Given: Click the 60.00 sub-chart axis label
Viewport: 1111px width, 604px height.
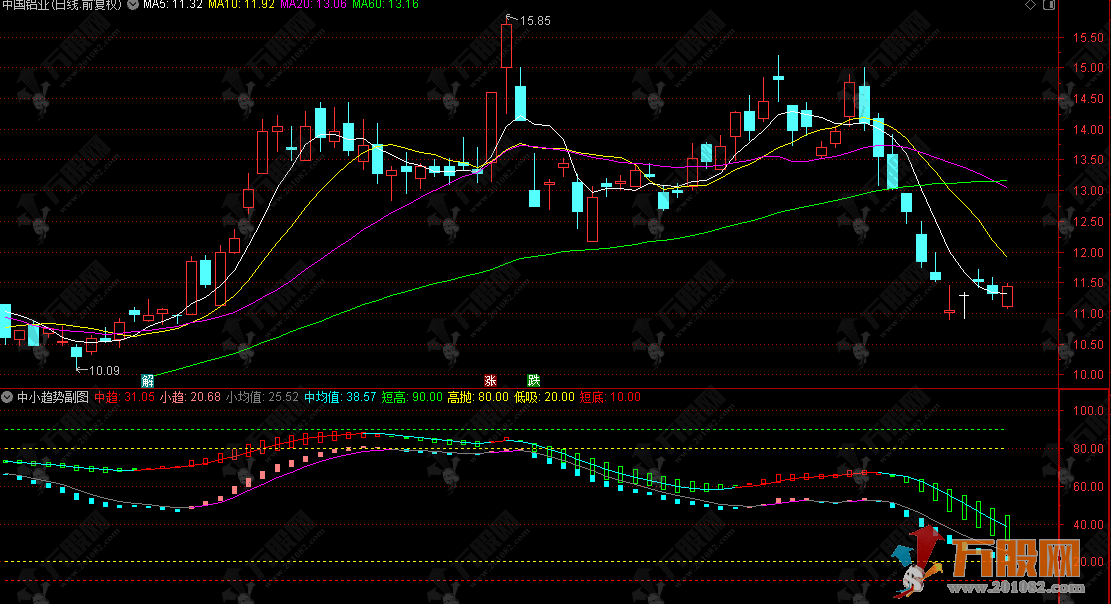Looking at the screenshot, I should [x=1088, y=487].
